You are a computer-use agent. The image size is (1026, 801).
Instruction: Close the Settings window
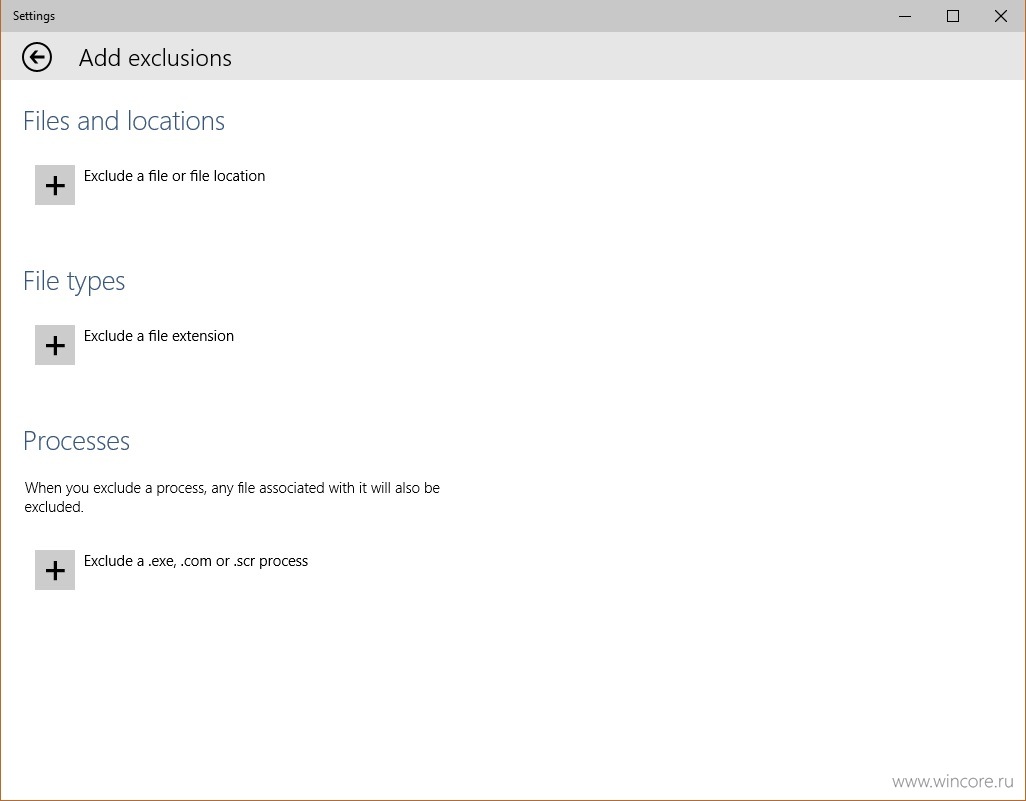coord(1000,16)
